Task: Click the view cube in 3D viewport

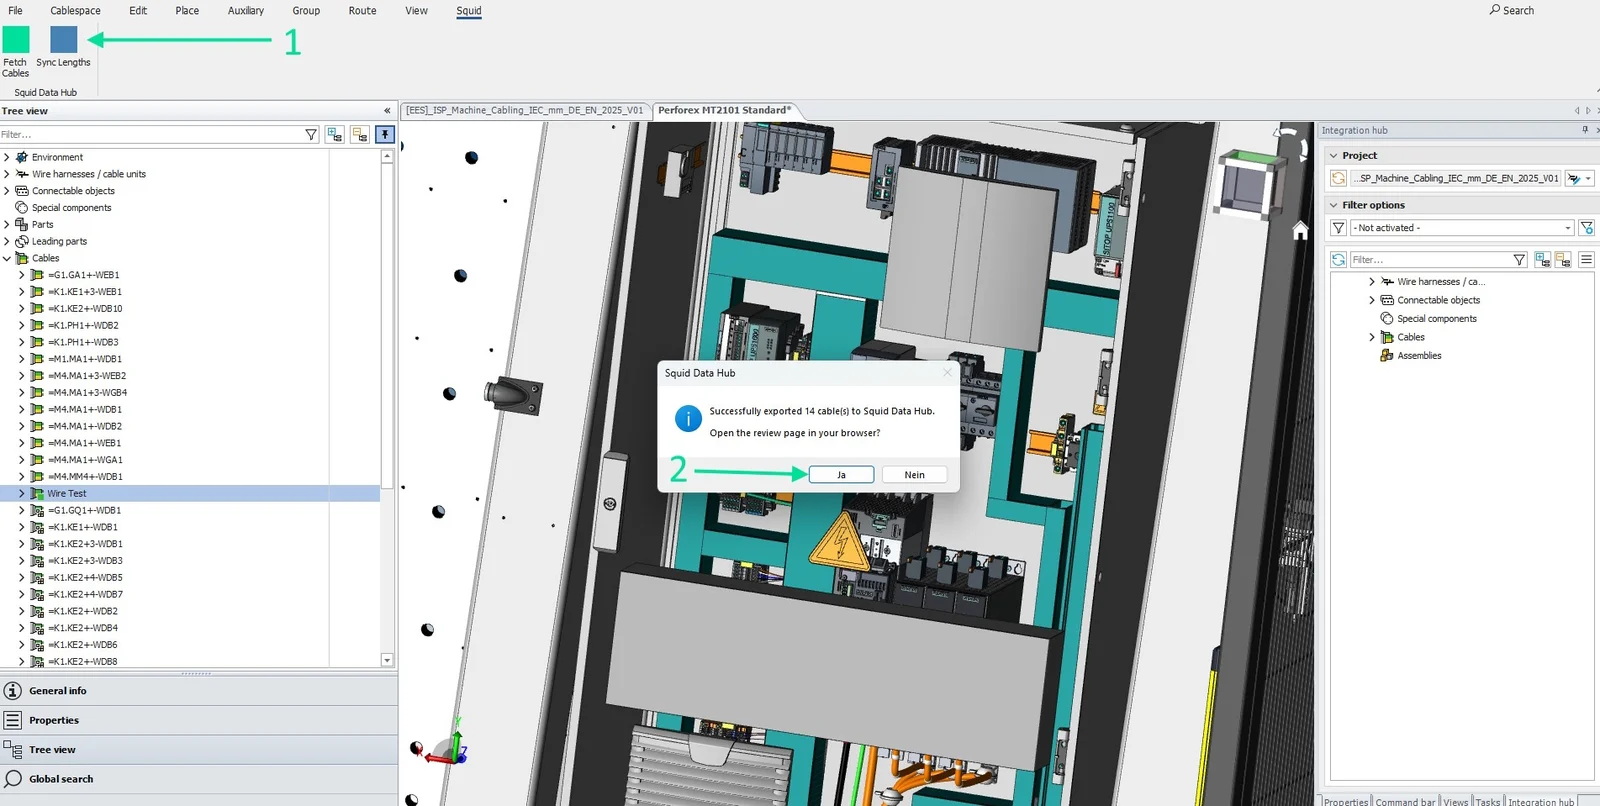Action: point(1249,183)
